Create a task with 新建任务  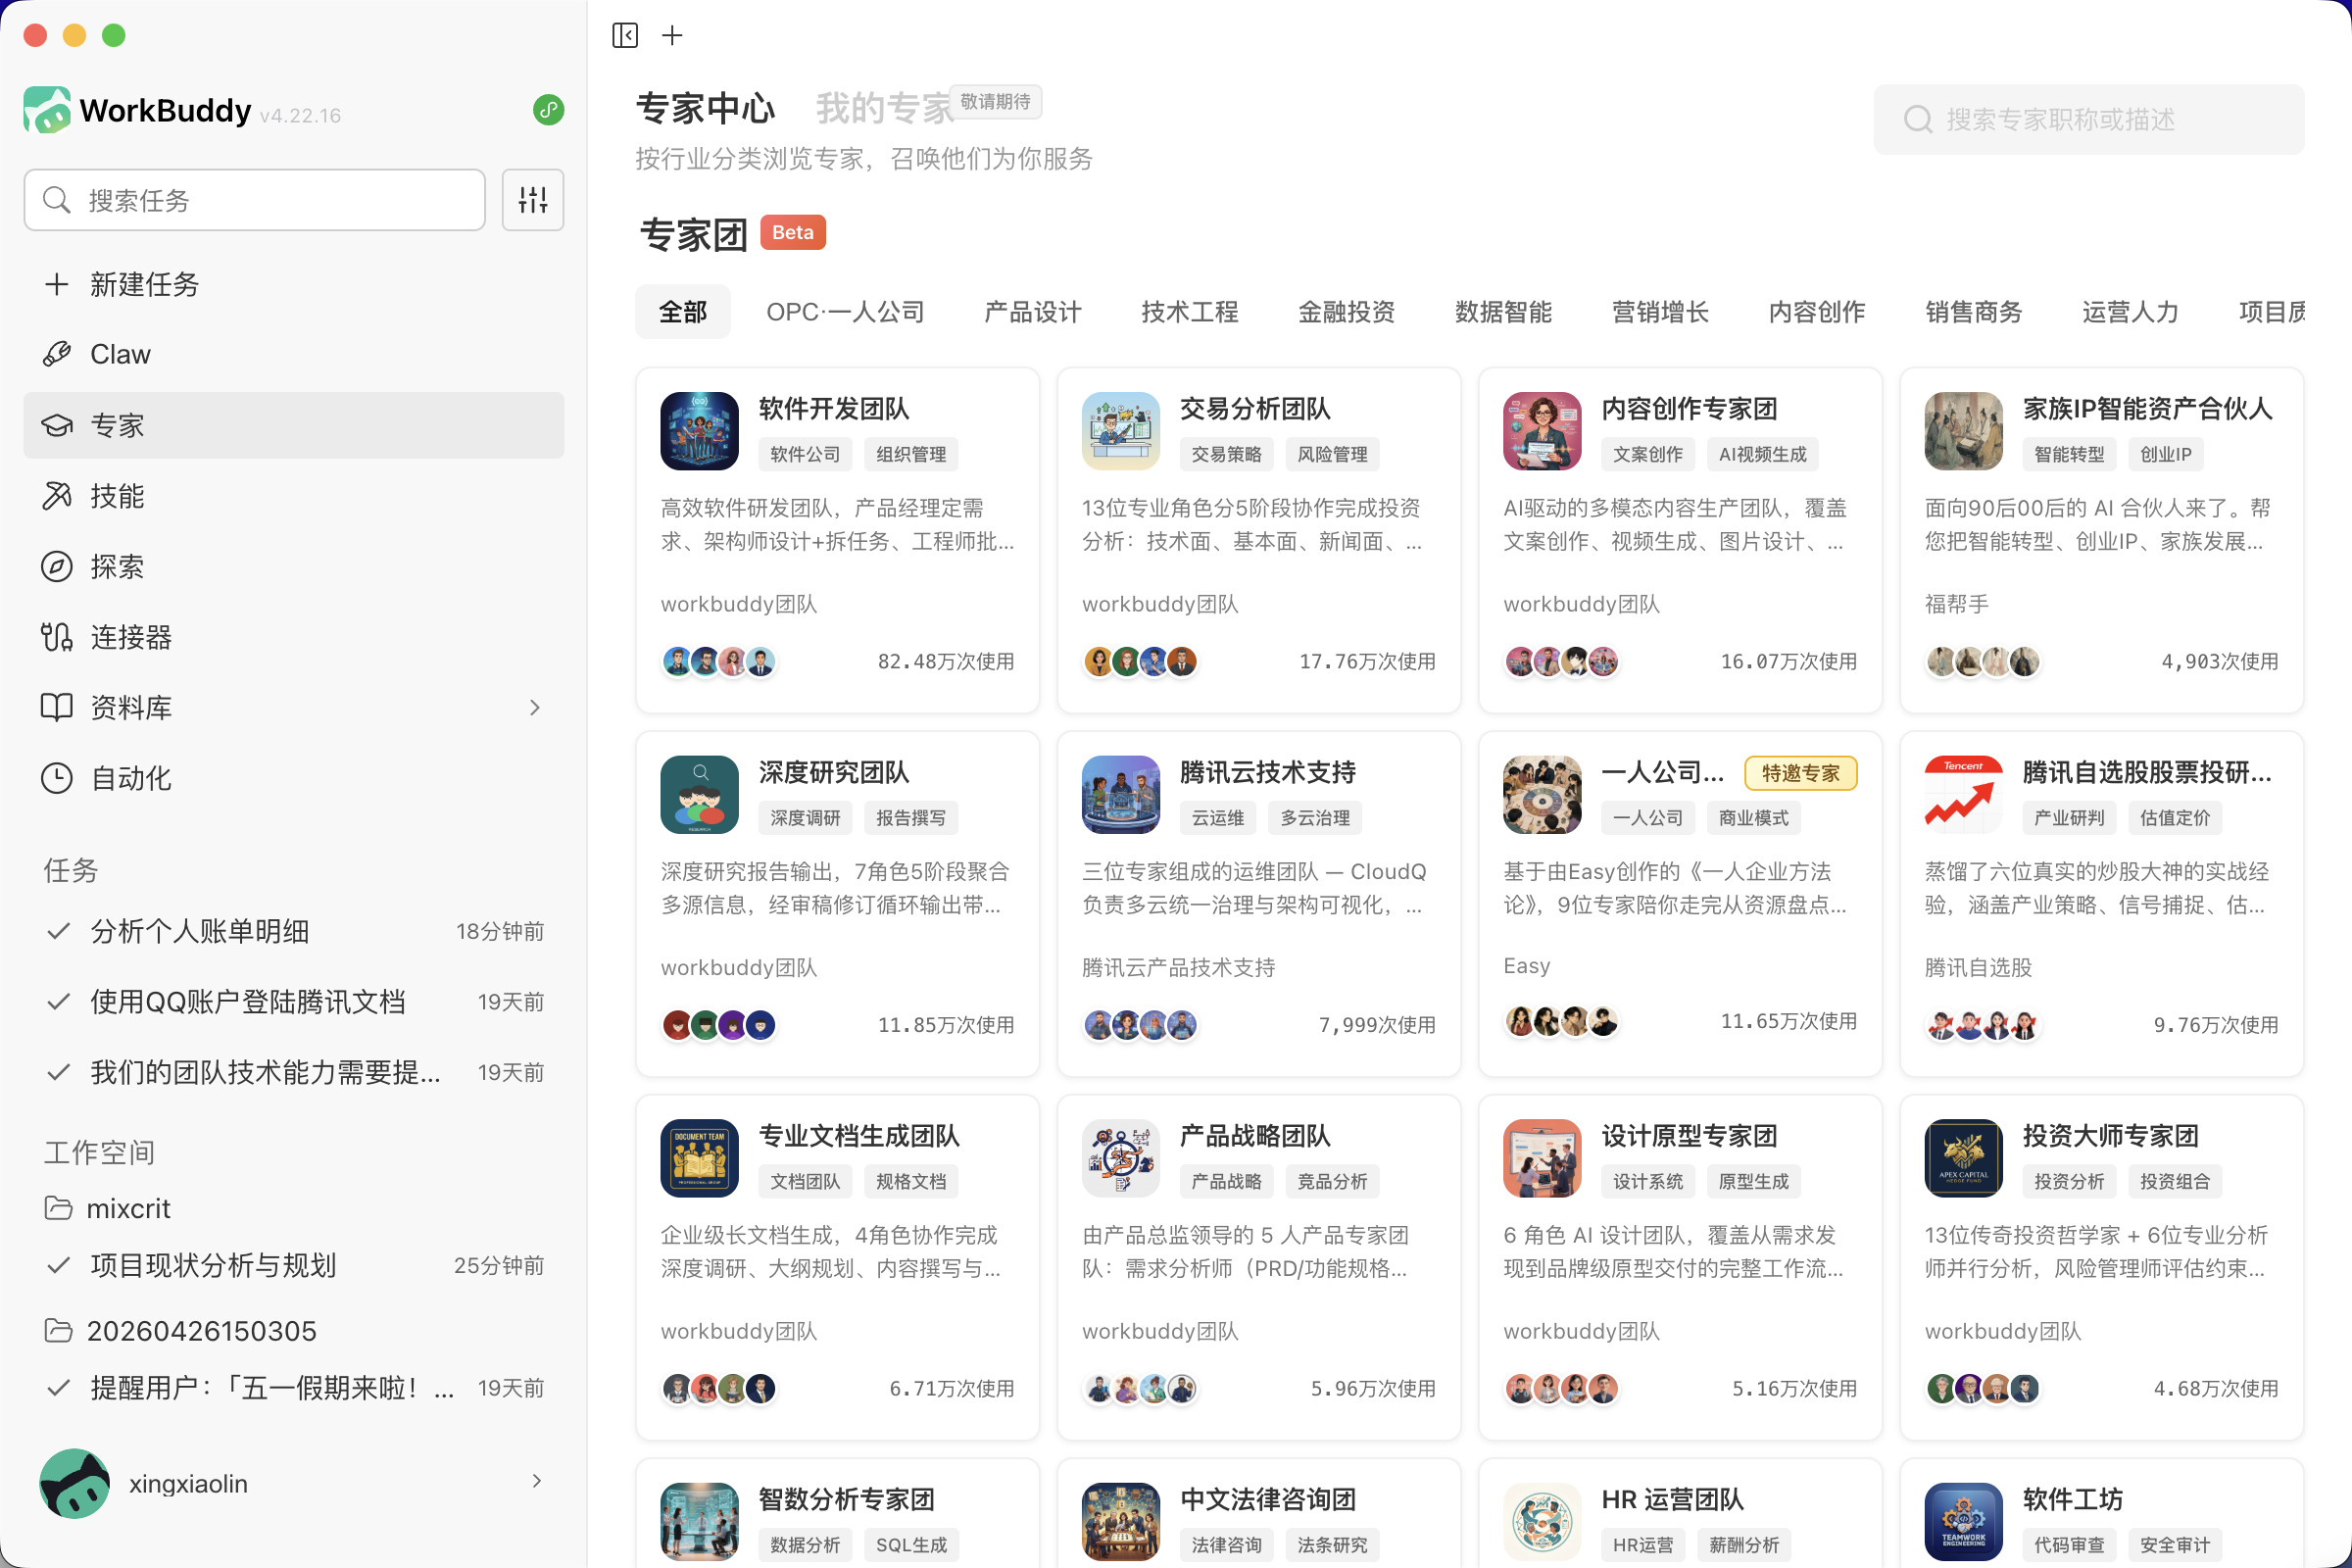point(294,284)
